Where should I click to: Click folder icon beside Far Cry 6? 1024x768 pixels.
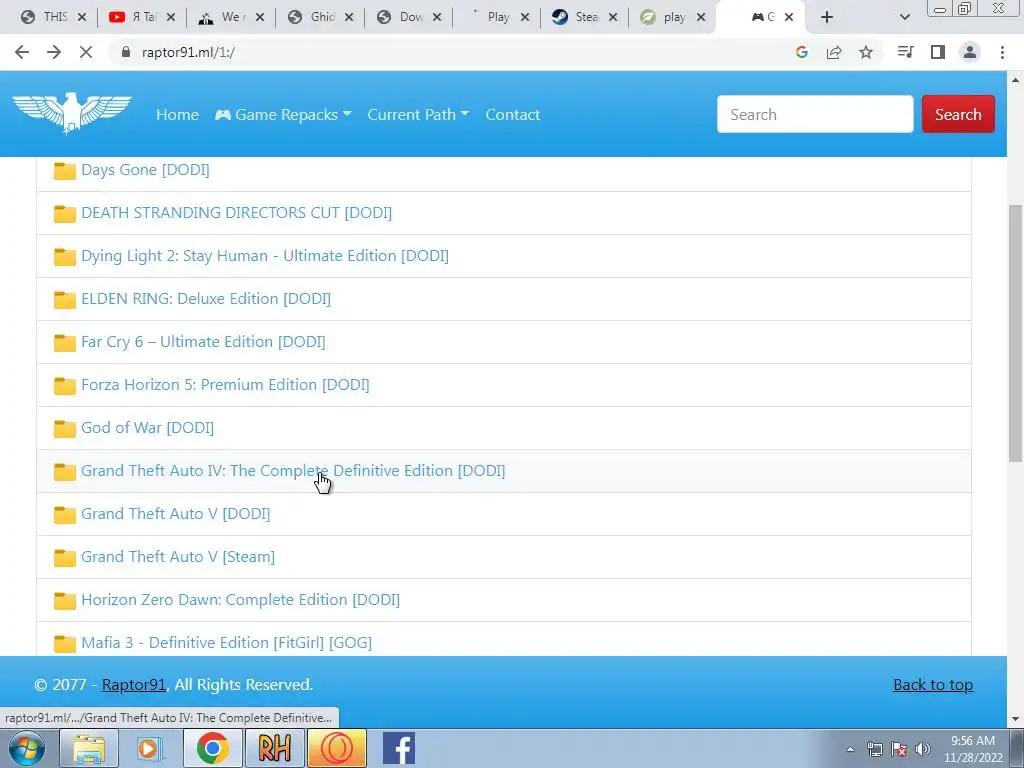[65, 343]
